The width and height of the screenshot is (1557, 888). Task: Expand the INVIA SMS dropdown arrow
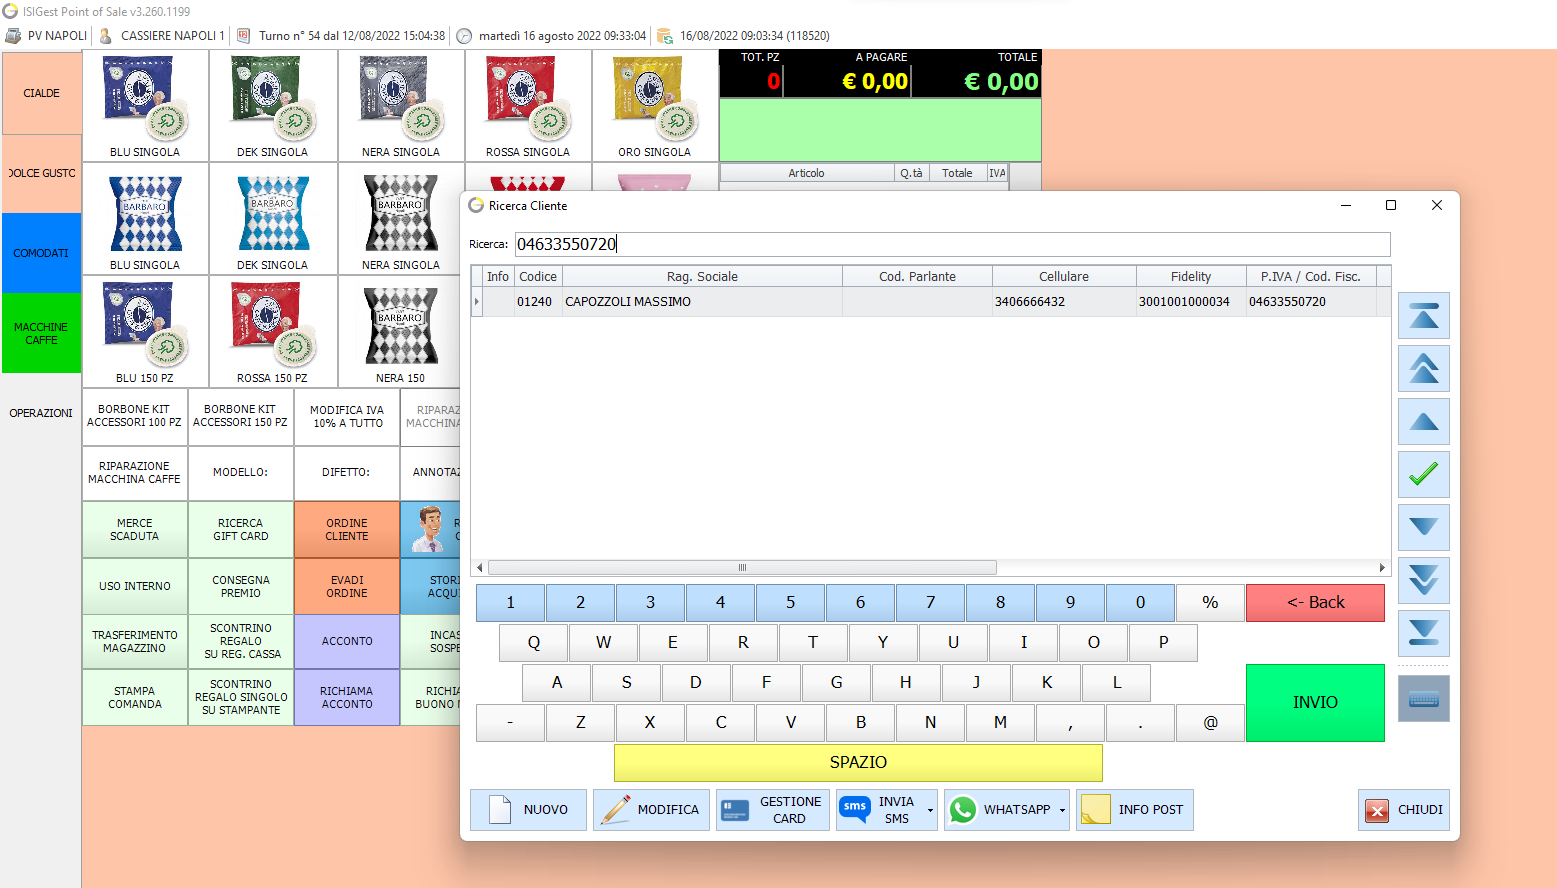[x=931, y=810]
